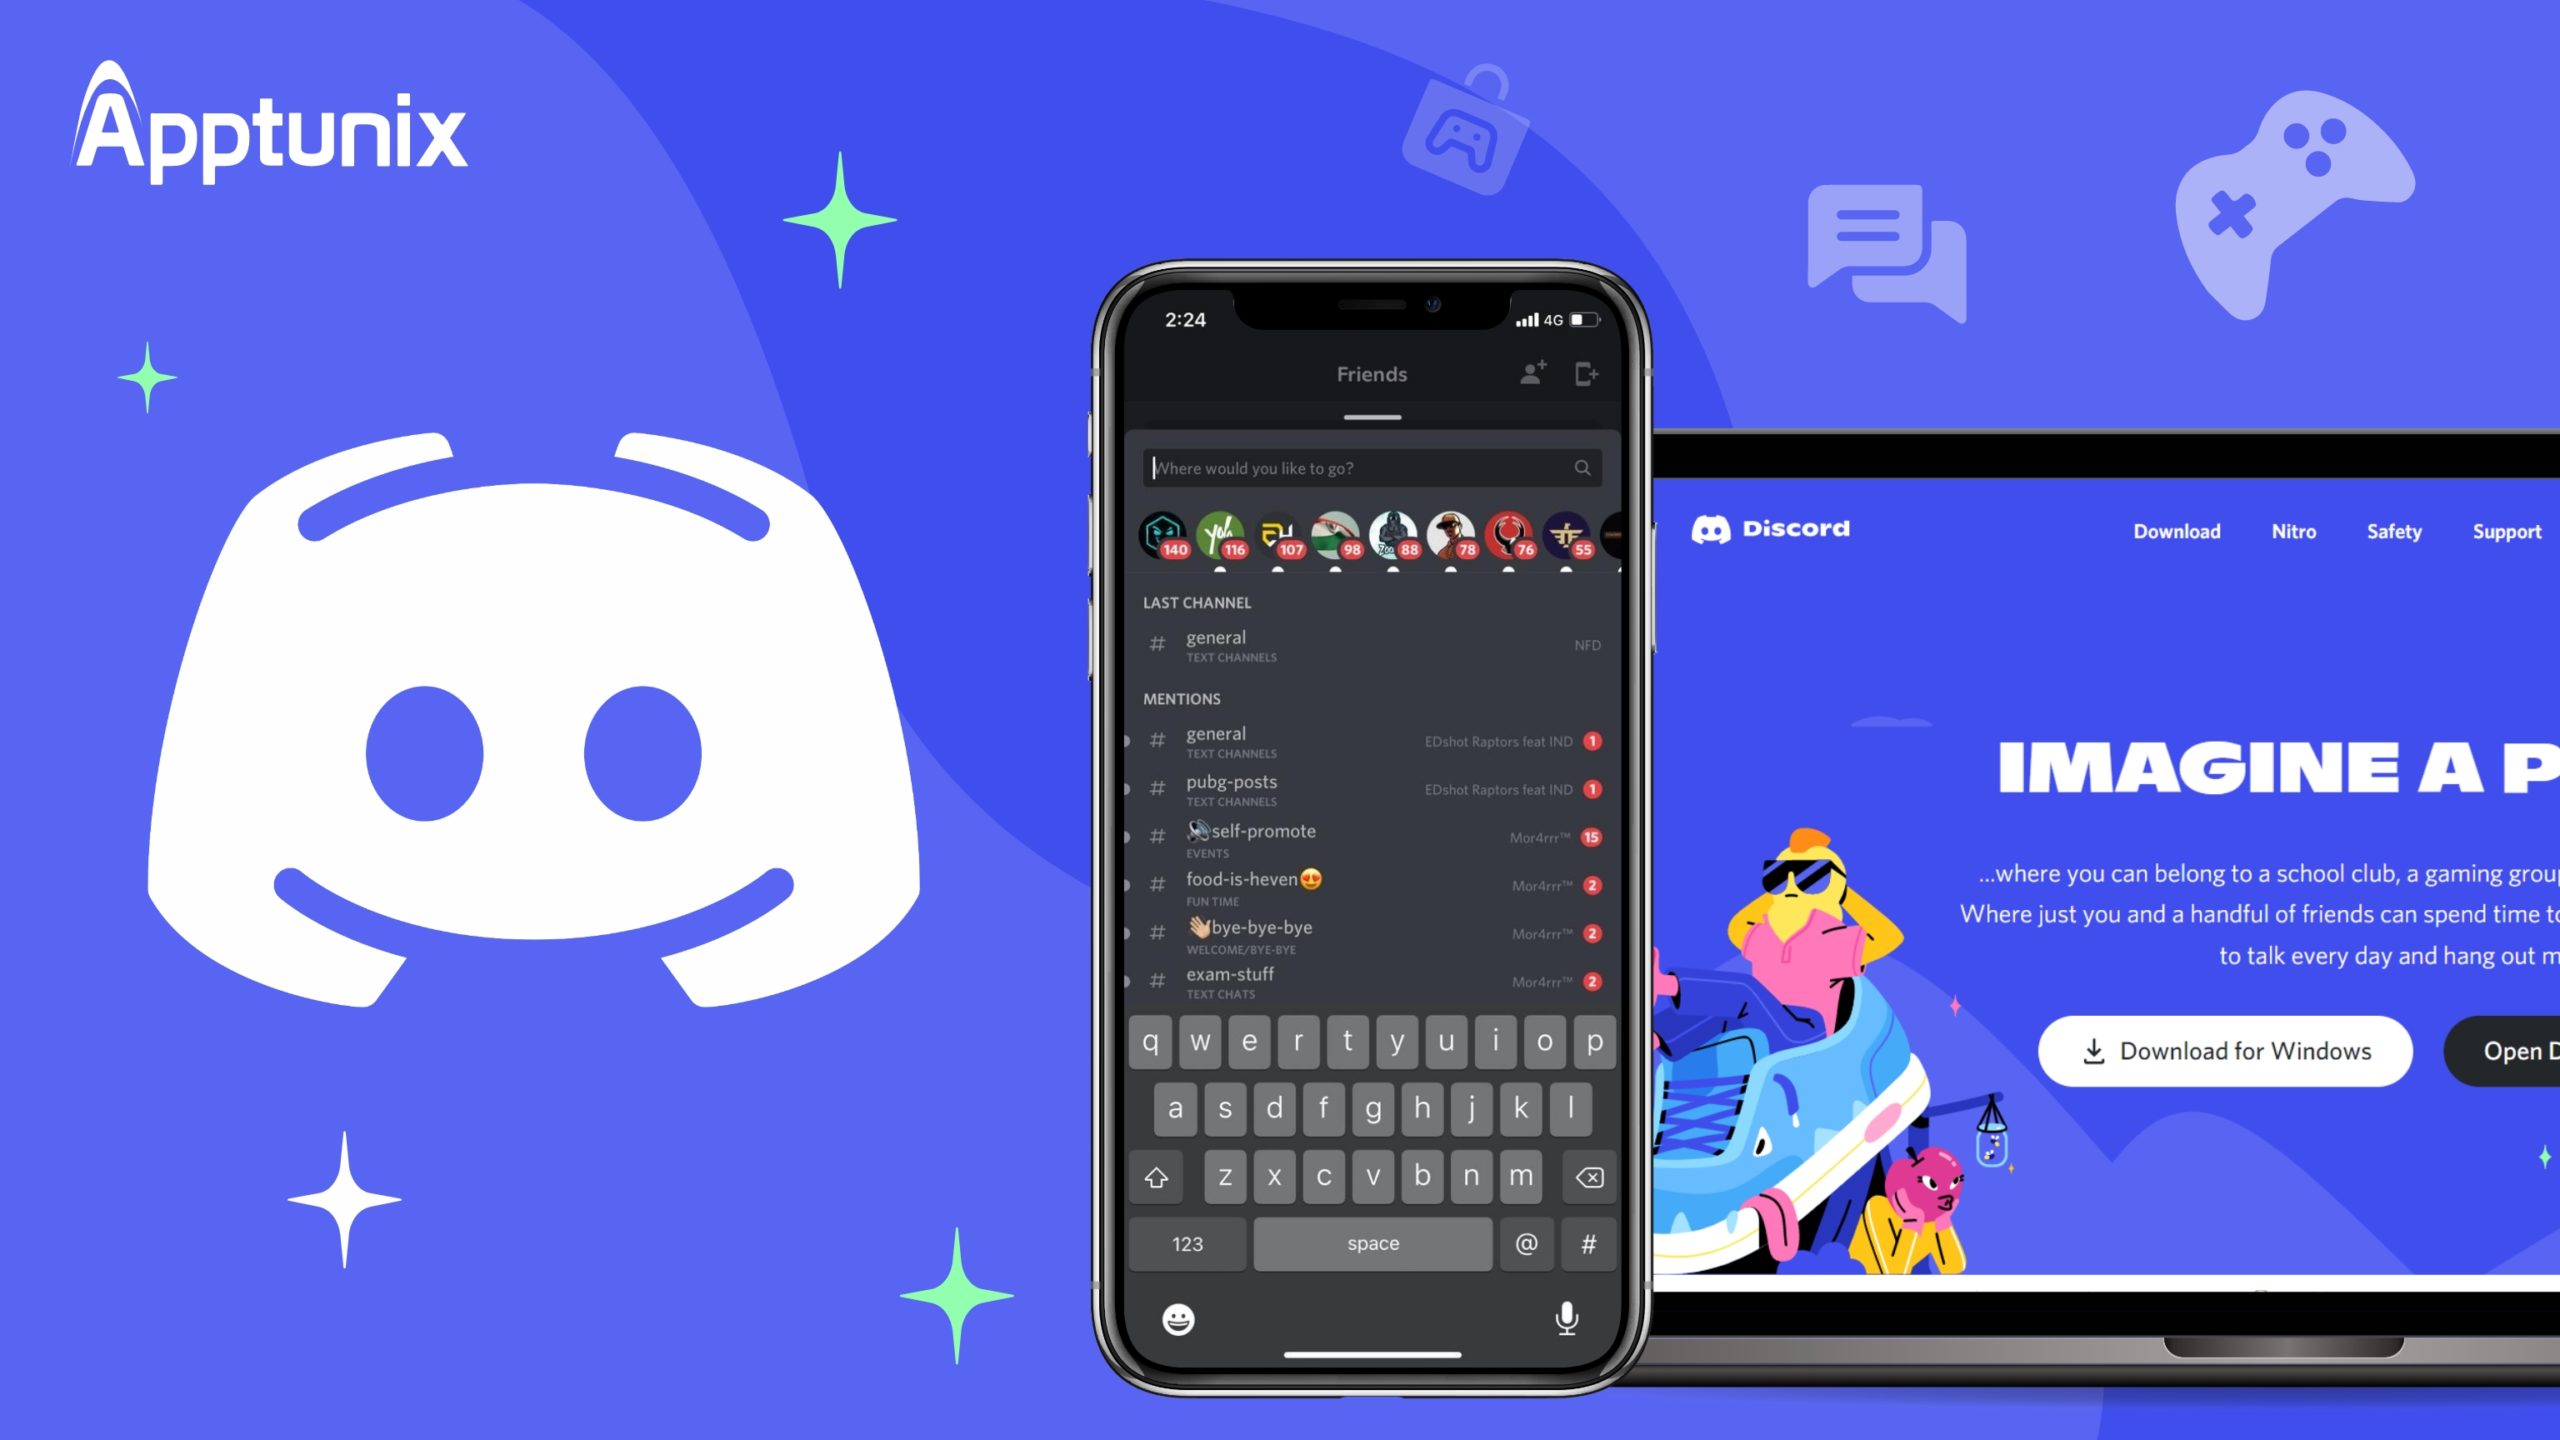Click the microphone icon on keyboard
The height and width of the screenshot is (1440, 2560).
pos(1565,1319)
